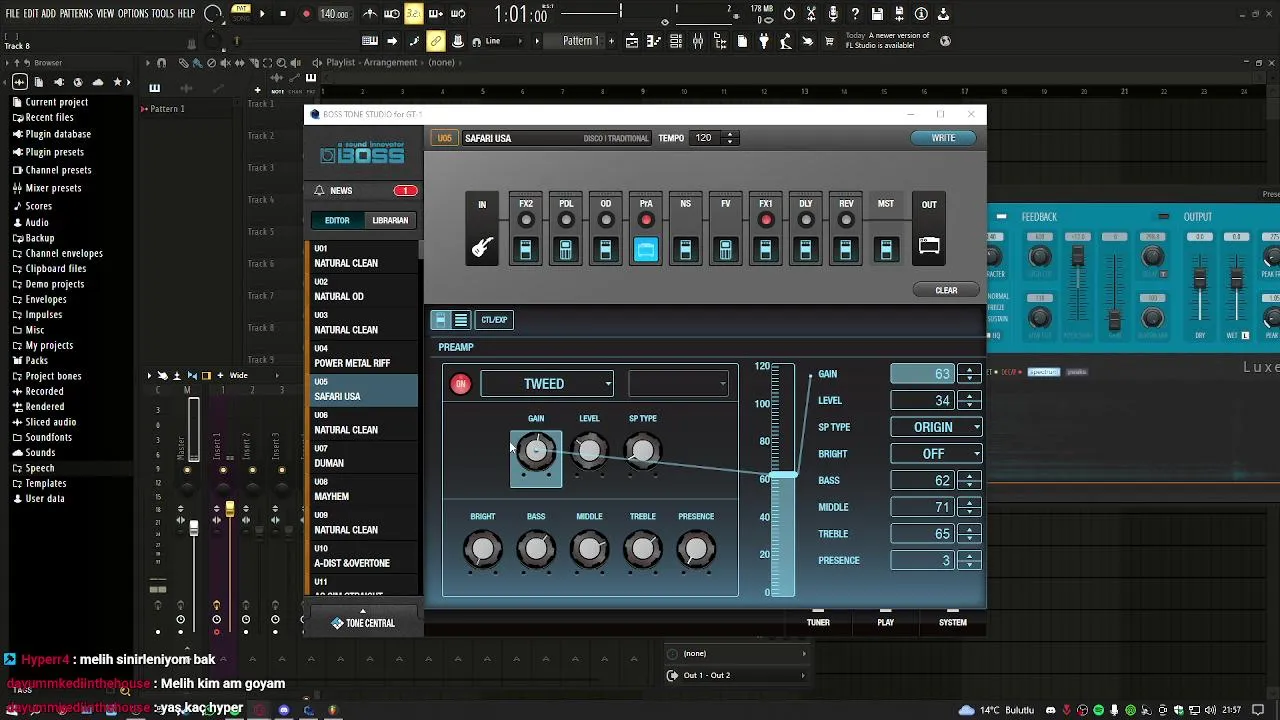The image size is (1280, 720).
Task: Open the empty dropdown beside TWEED
Action: 679,384
